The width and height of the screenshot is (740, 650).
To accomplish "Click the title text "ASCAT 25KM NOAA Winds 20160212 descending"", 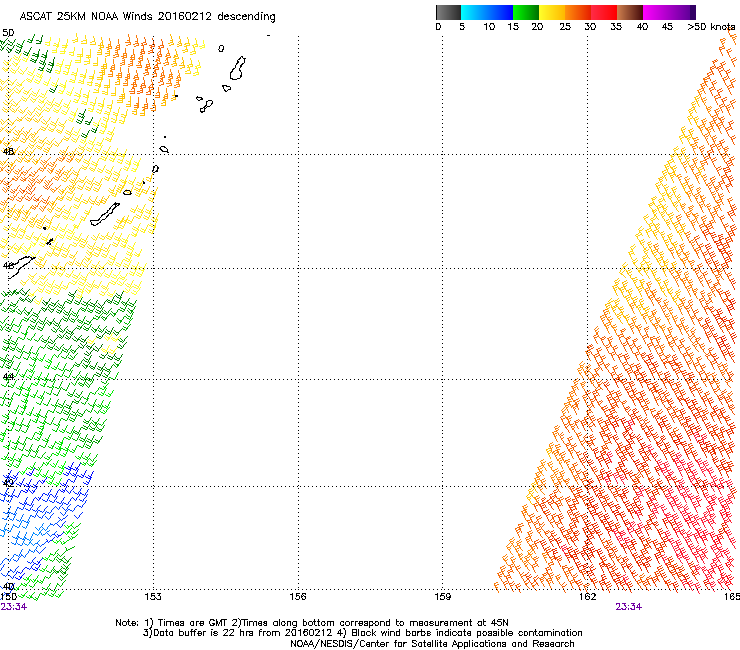I will 147,17.
